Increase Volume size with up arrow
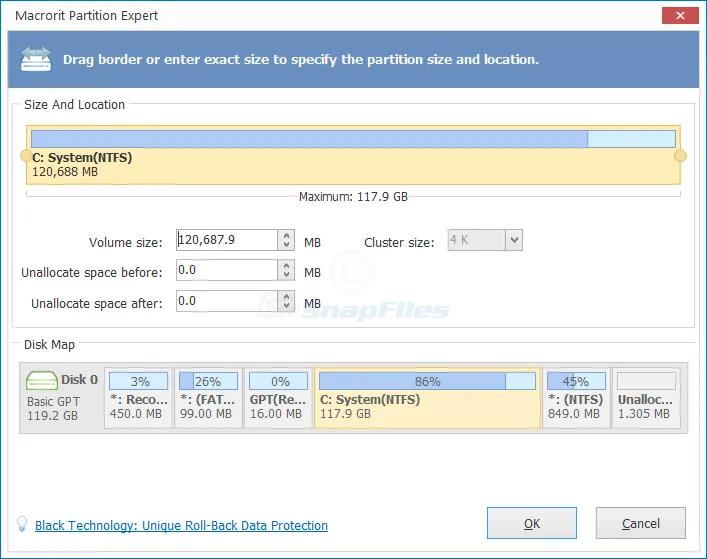Image resolution: width=707 pixels, height=559 pixels. pyautogui.click(x=286, y=235)
